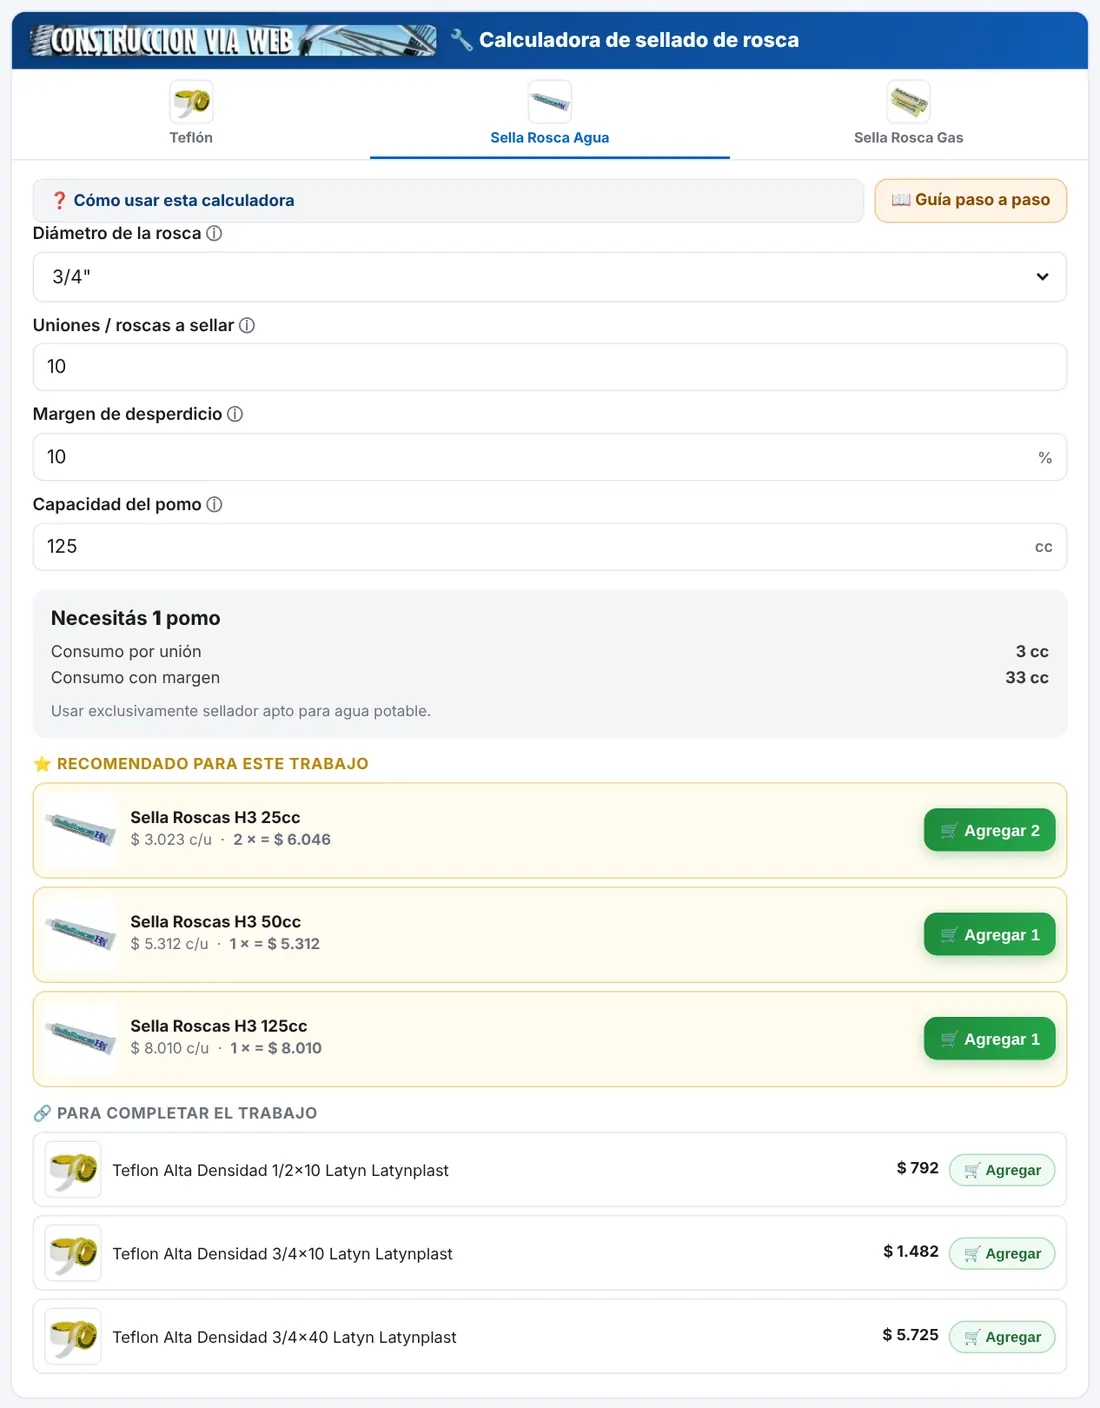This screenshot has width=1100, height=1408.
Task: Add 2 Sella Roscas H3 25cc to cart
Action: [x=990, y=830]
